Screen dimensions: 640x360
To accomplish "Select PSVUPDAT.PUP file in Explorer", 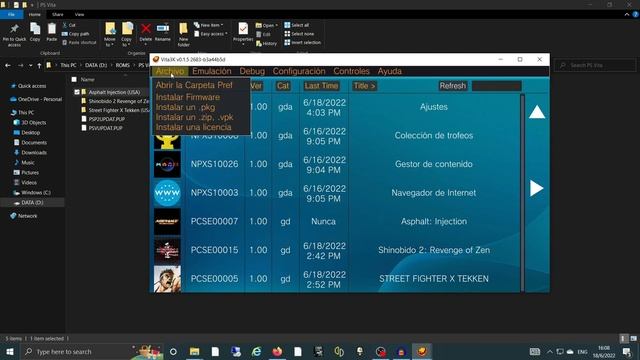I will coord(102,128).
